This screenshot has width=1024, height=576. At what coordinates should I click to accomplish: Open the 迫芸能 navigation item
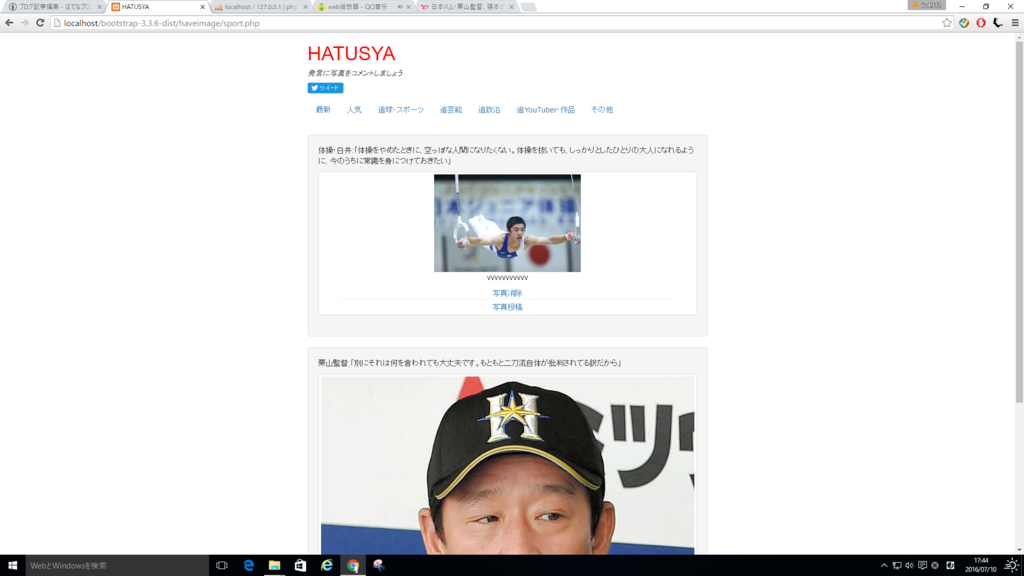pos(451,110)
